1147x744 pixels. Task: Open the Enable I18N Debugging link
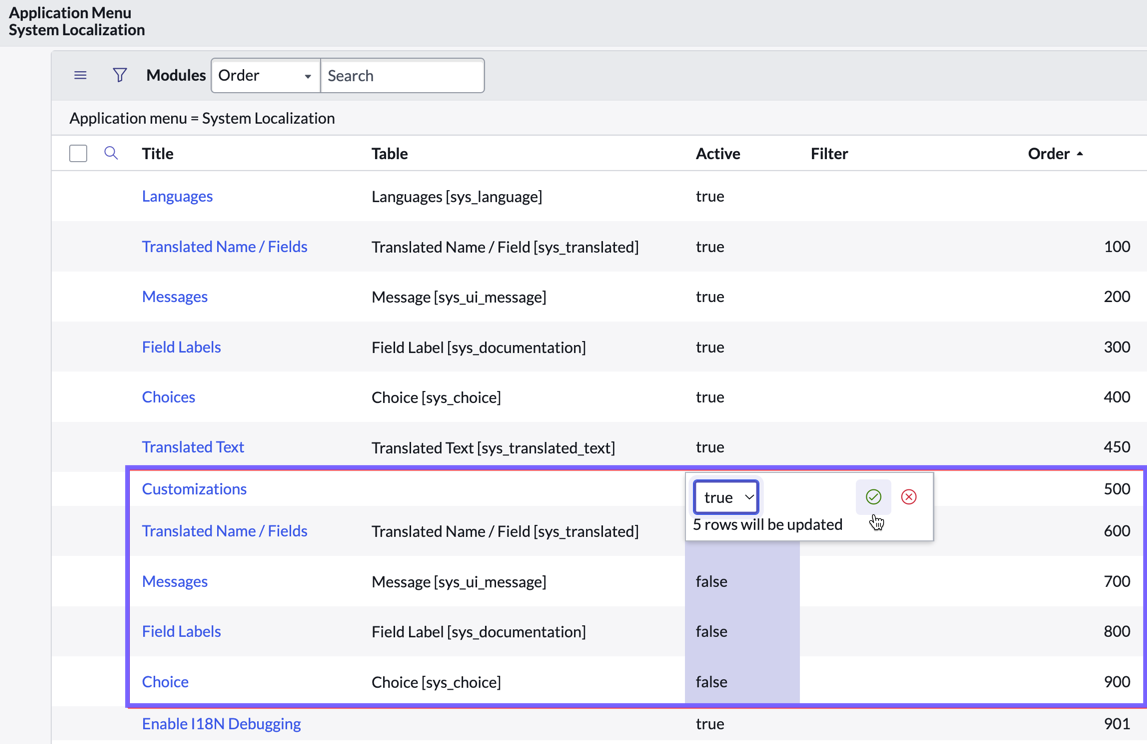pyautogui.click(x=221, y=724)
